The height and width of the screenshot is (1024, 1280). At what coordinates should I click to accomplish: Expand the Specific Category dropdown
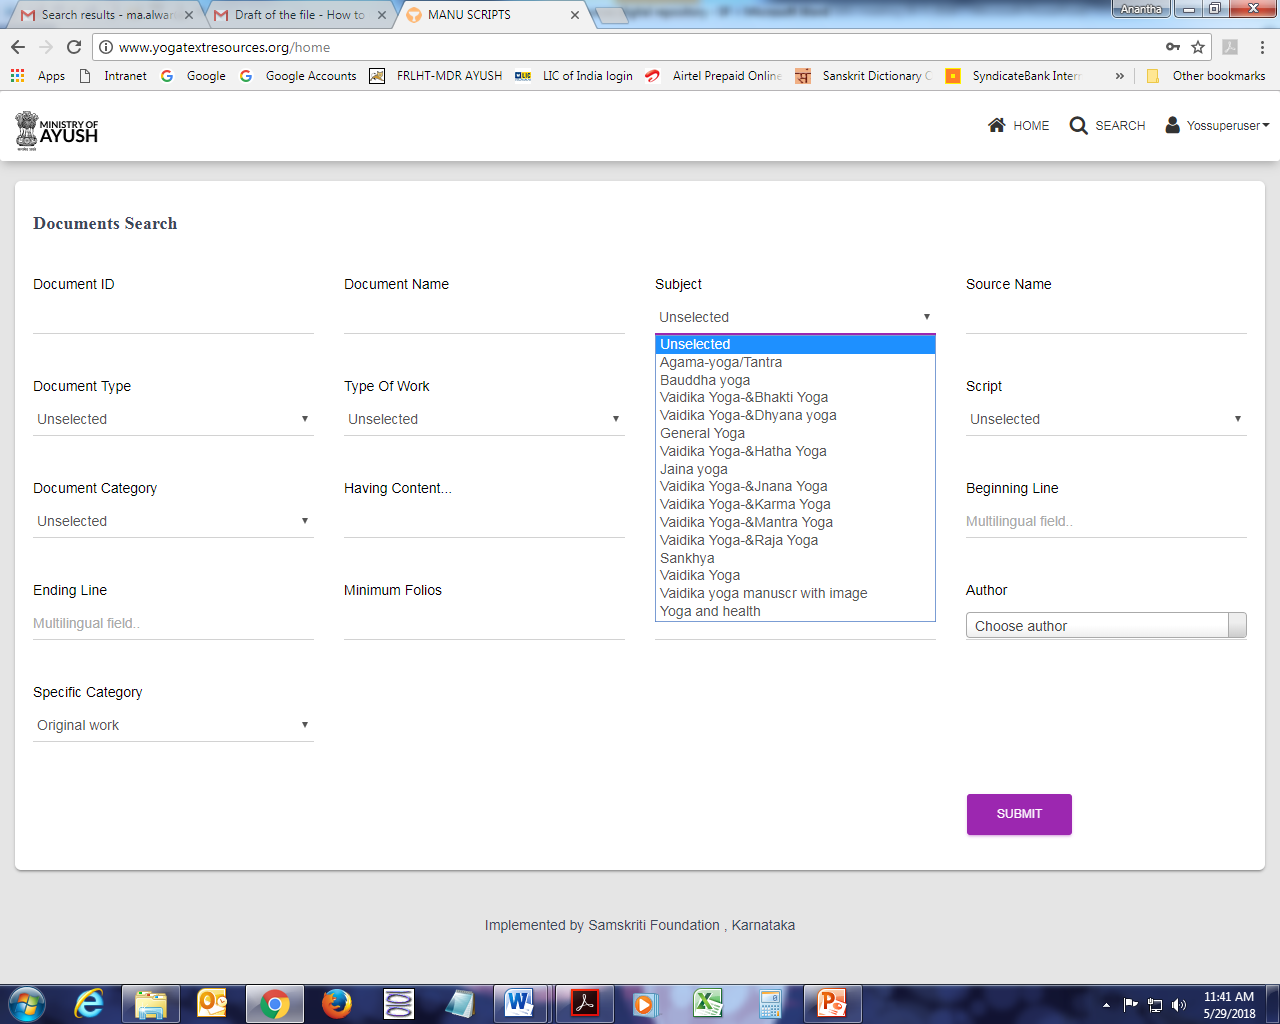click(173, 725)
